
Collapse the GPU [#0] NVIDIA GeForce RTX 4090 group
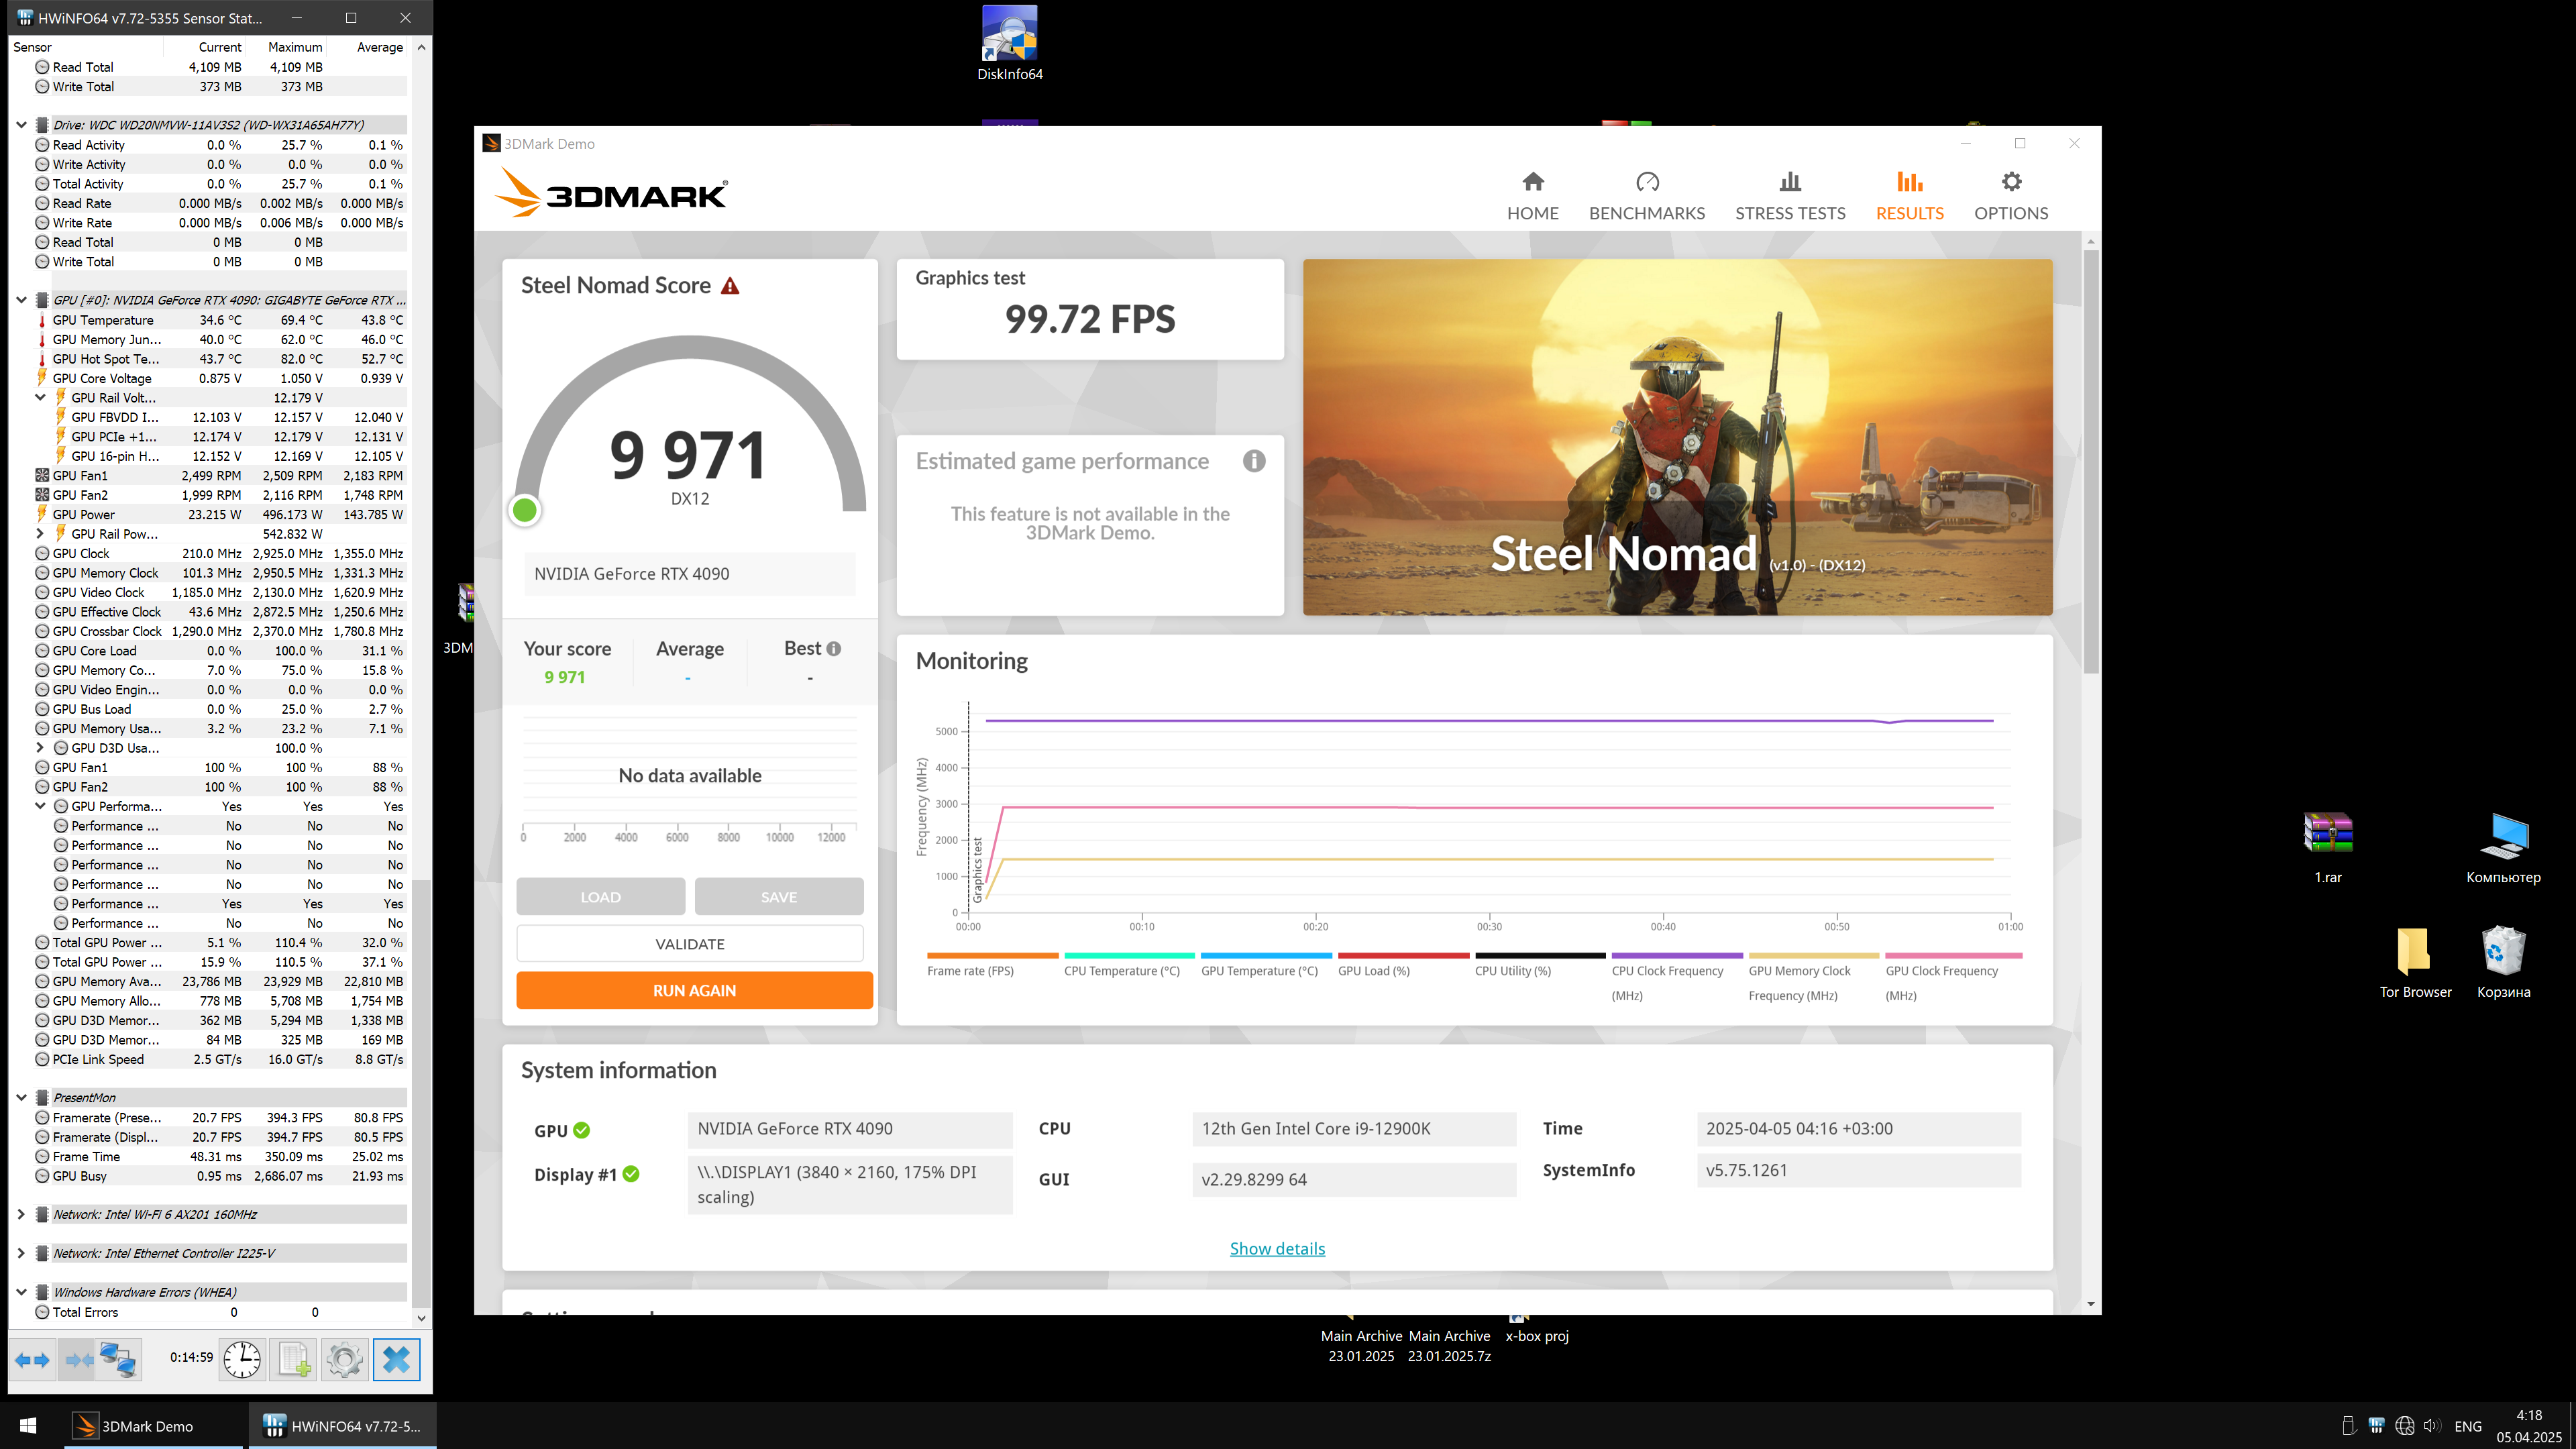(21, 300)
